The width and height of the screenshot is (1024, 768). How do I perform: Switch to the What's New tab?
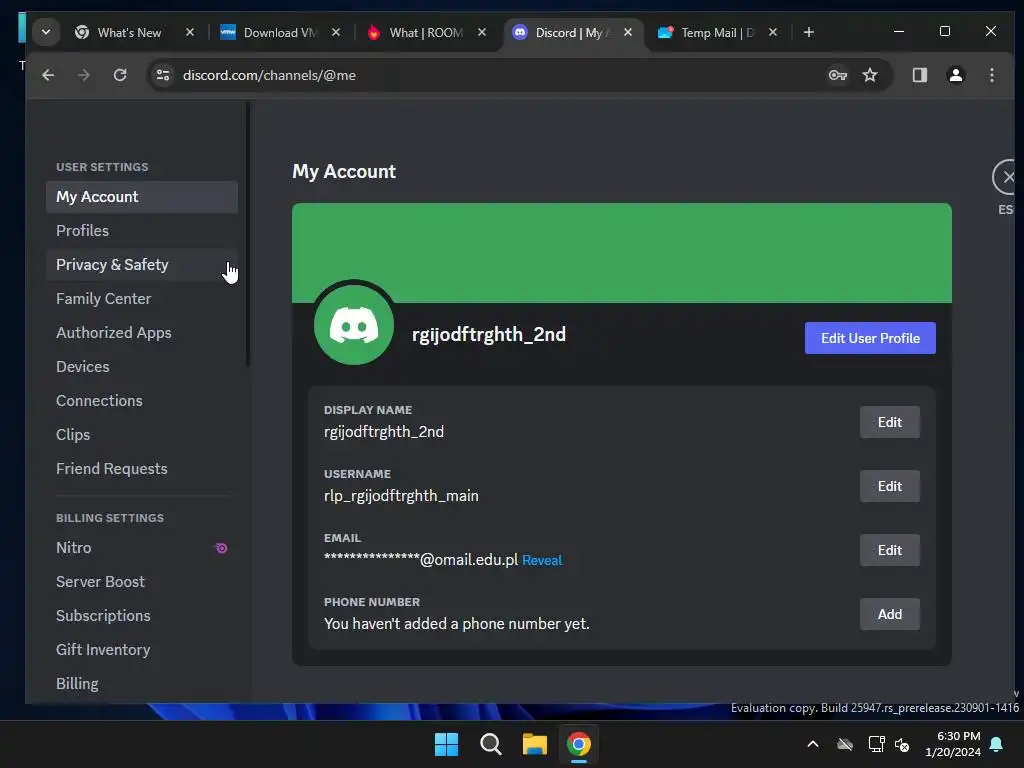coord(129,33)
